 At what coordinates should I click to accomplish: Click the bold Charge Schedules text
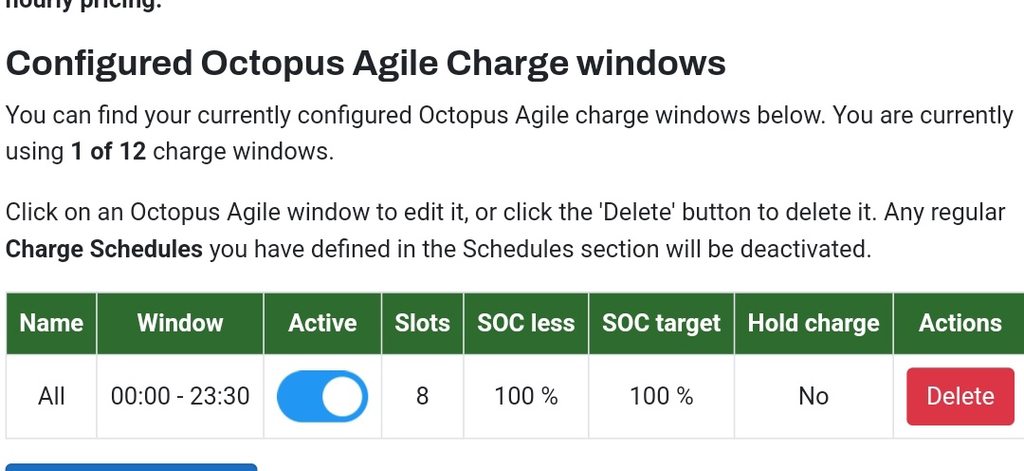[x=104, y=249]
